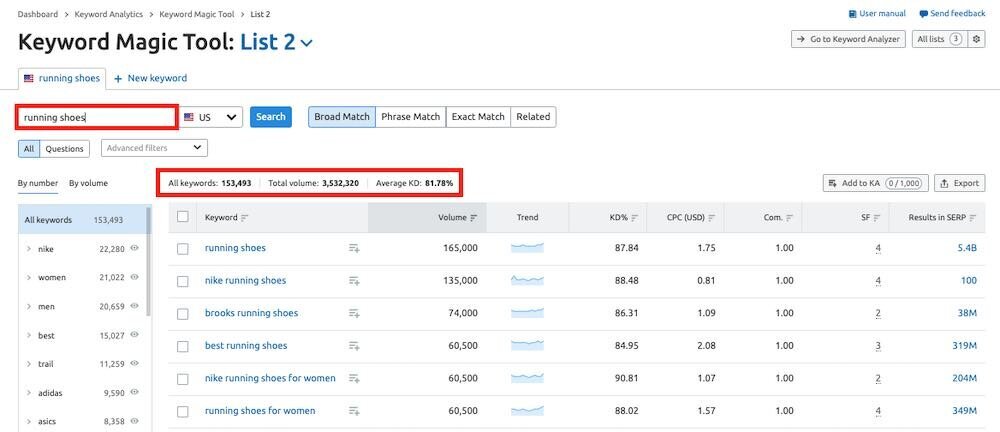The image size is (1000, 432).
Task: Click add-to-list icon for nike running shoes for women
Action: pos(354,378)
